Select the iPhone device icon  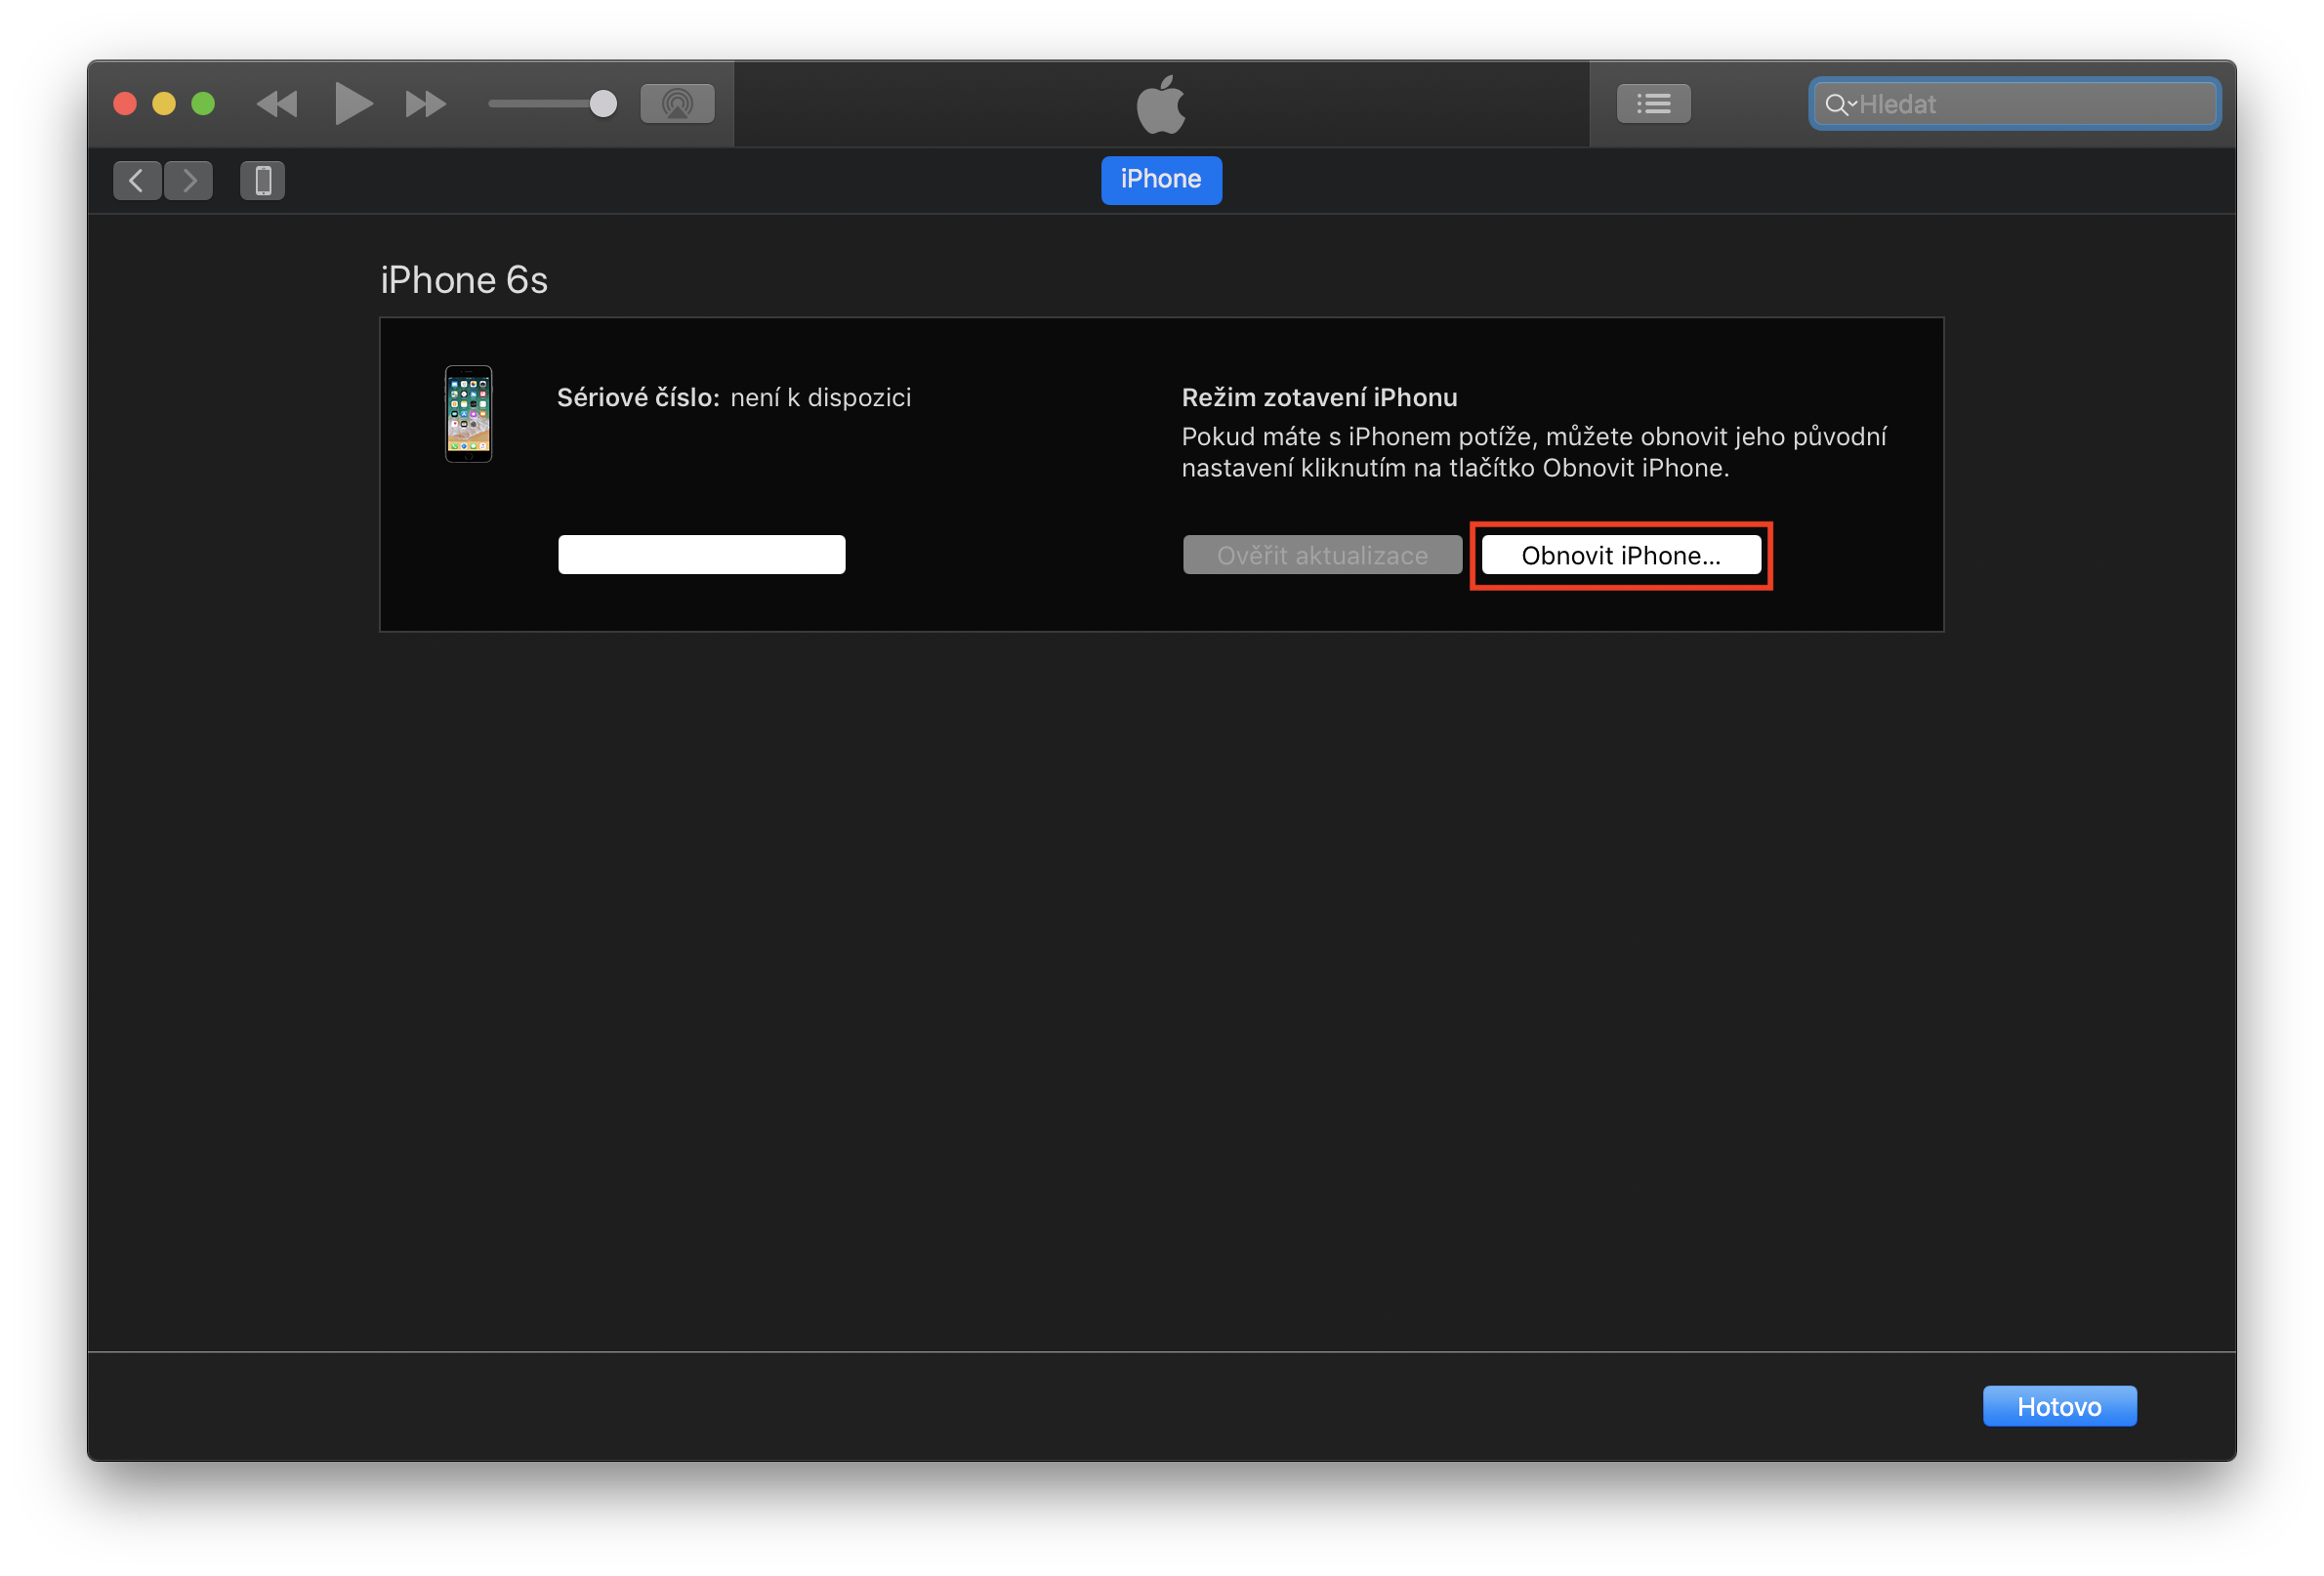[263, 181]
